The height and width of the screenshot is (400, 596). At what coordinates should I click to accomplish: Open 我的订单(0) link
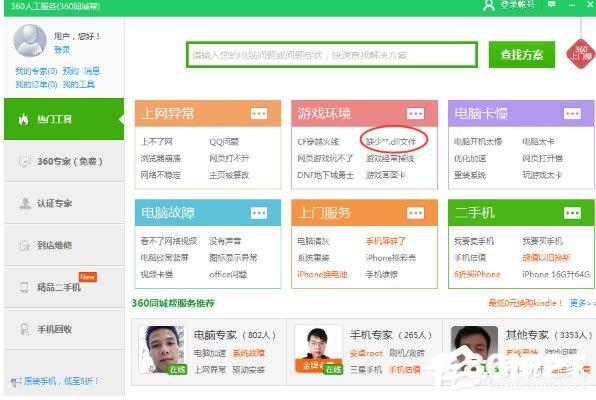click(36, 84)
